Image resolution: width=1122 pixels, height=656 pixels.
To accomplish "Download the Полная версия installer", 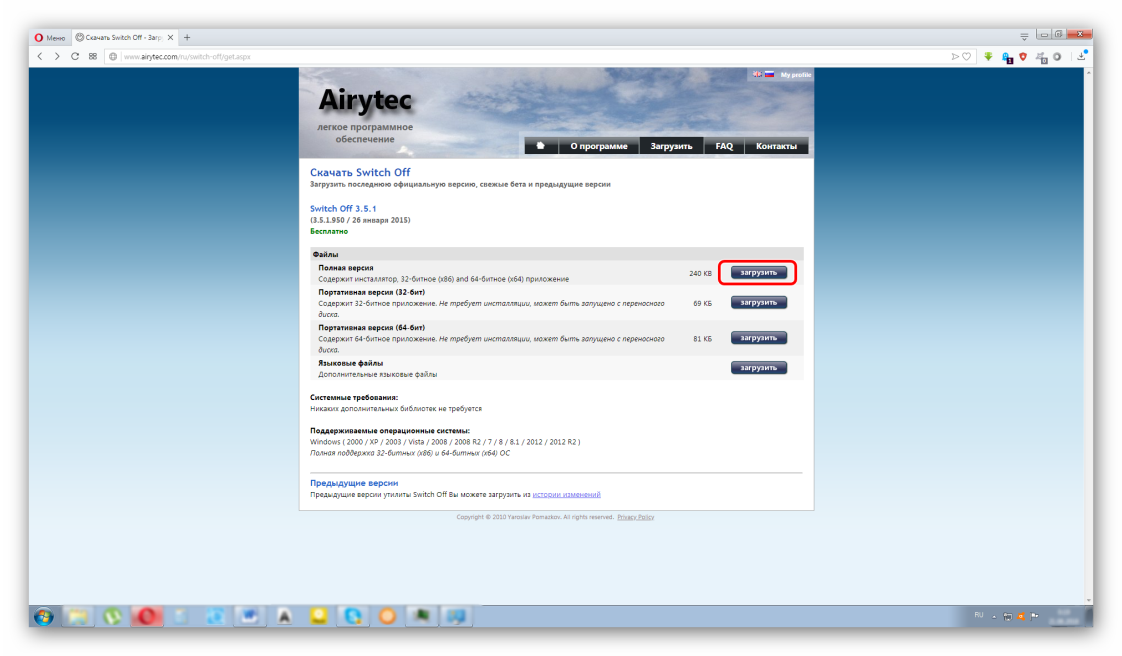I will pos(758,272).
